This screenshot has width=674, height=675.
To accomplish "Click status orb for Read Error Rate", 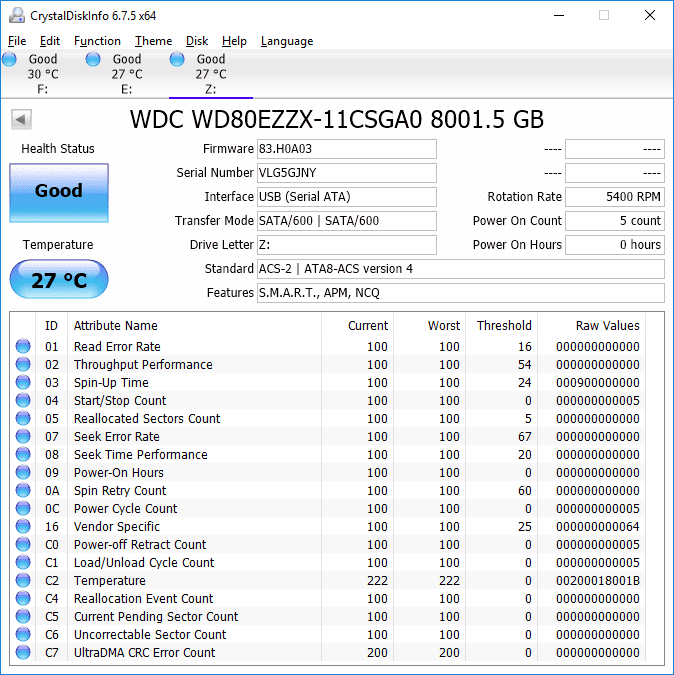I will click(x=23, y=347).
